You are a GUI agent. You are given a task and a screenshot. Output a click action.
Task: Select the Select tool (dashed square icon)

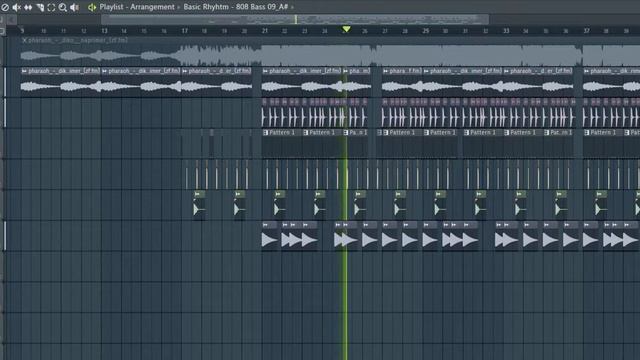click(x=51, y=7)
